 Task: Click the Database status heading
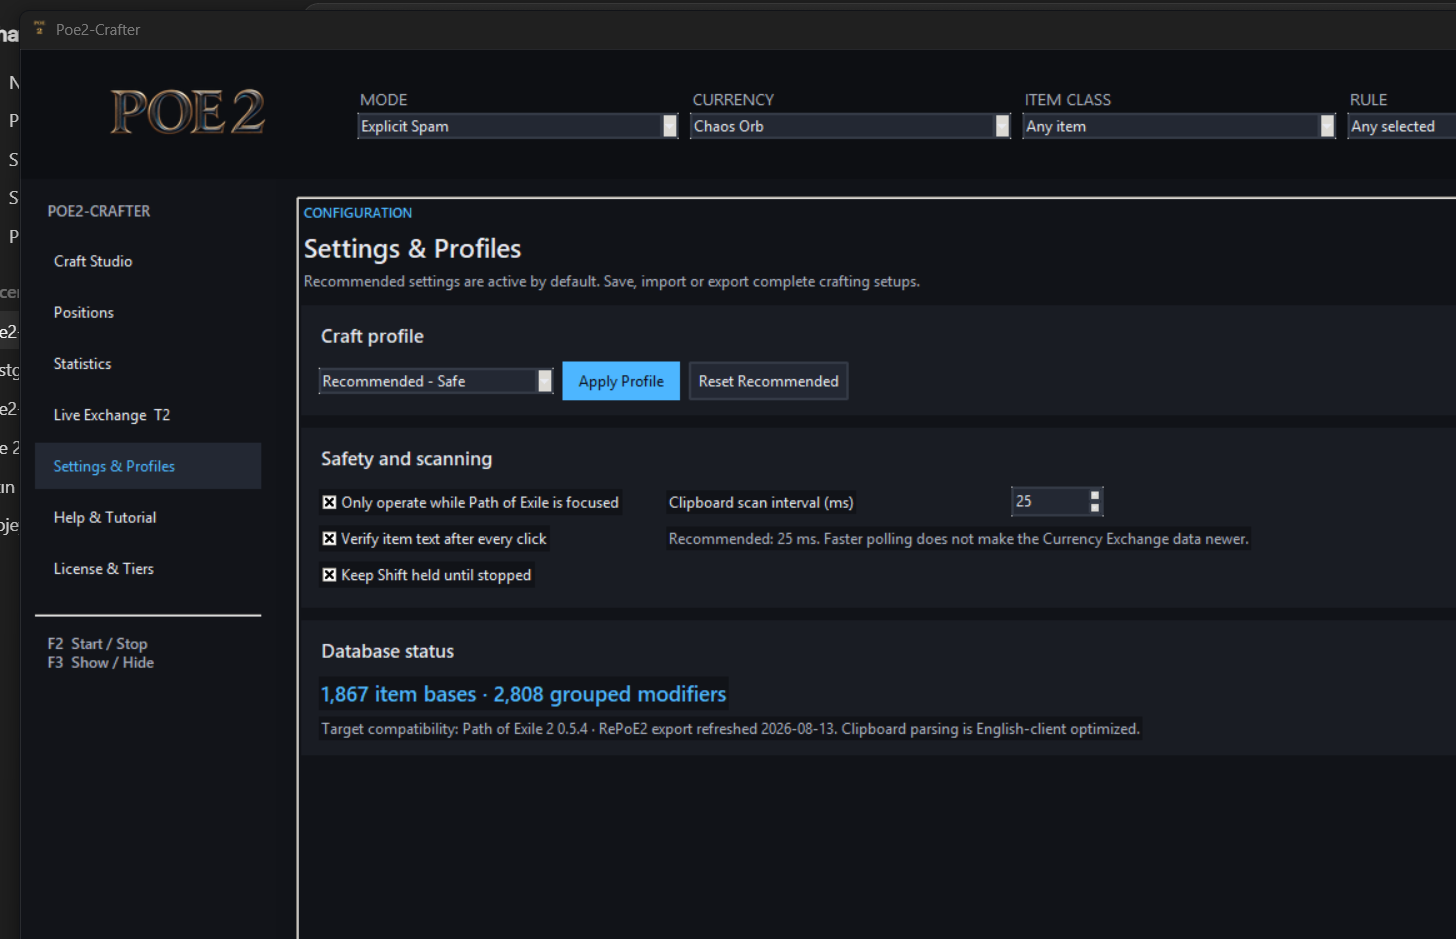click(388, 651)
